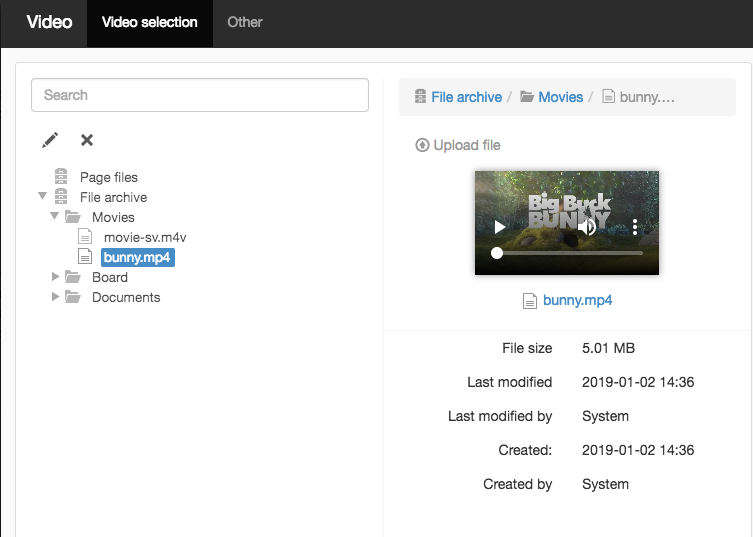
Task: Collapse the Movies folder node
Action: pos(54,216)
